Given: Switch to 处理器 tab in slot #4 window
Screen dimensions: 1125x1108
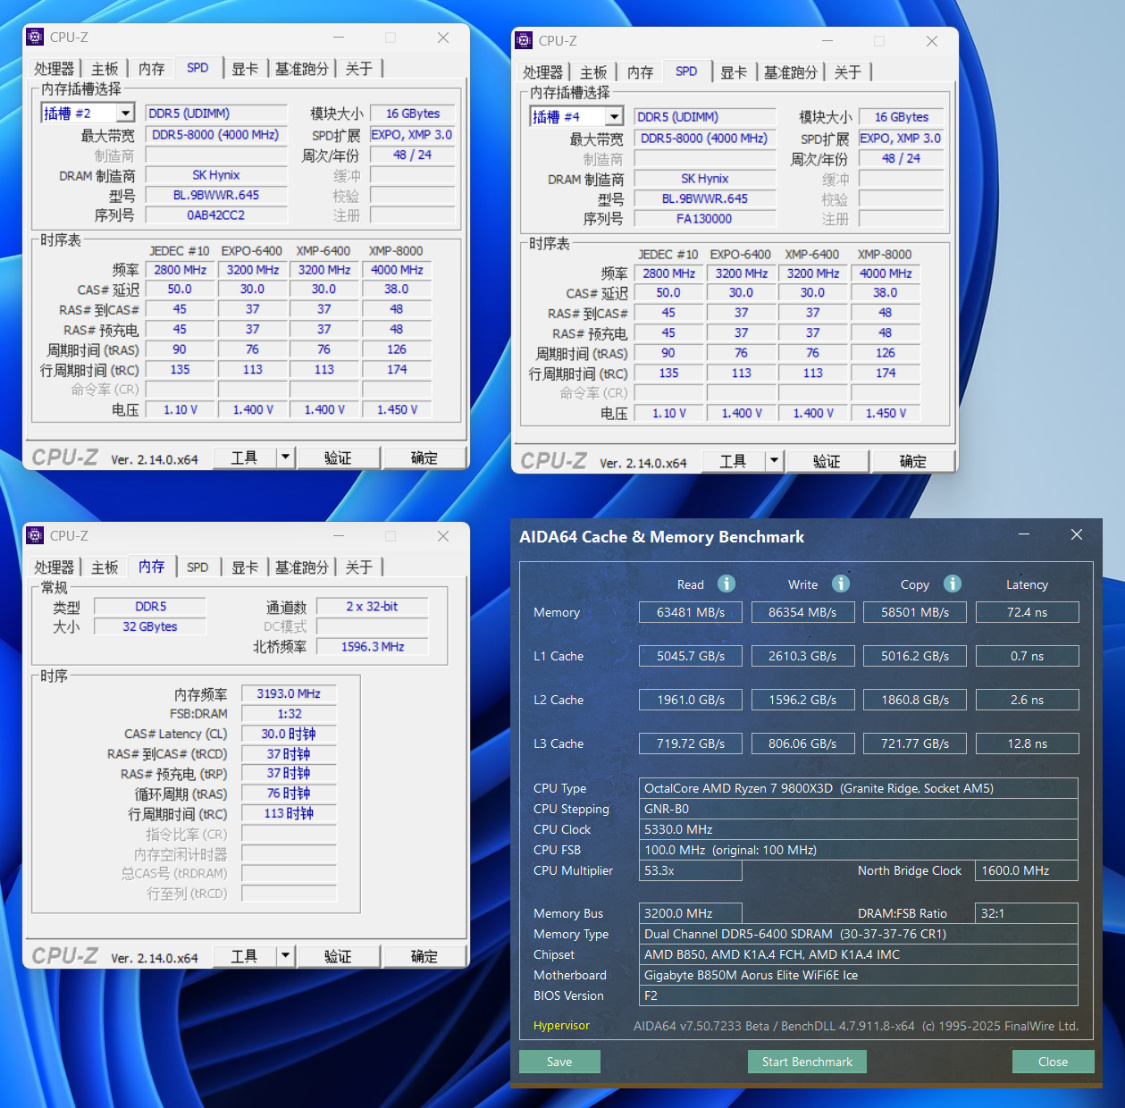Looking at the screenshot, I should coord(542,72).
